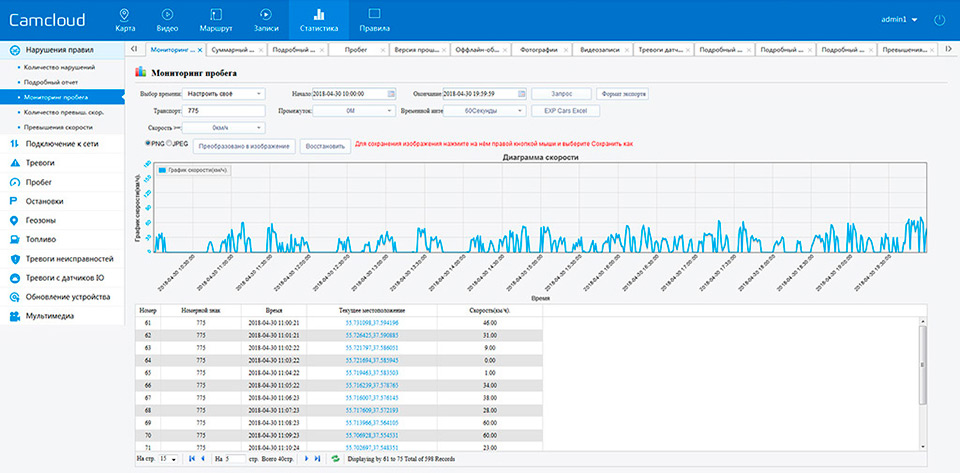Click the График скорости legend swatch

162,171
